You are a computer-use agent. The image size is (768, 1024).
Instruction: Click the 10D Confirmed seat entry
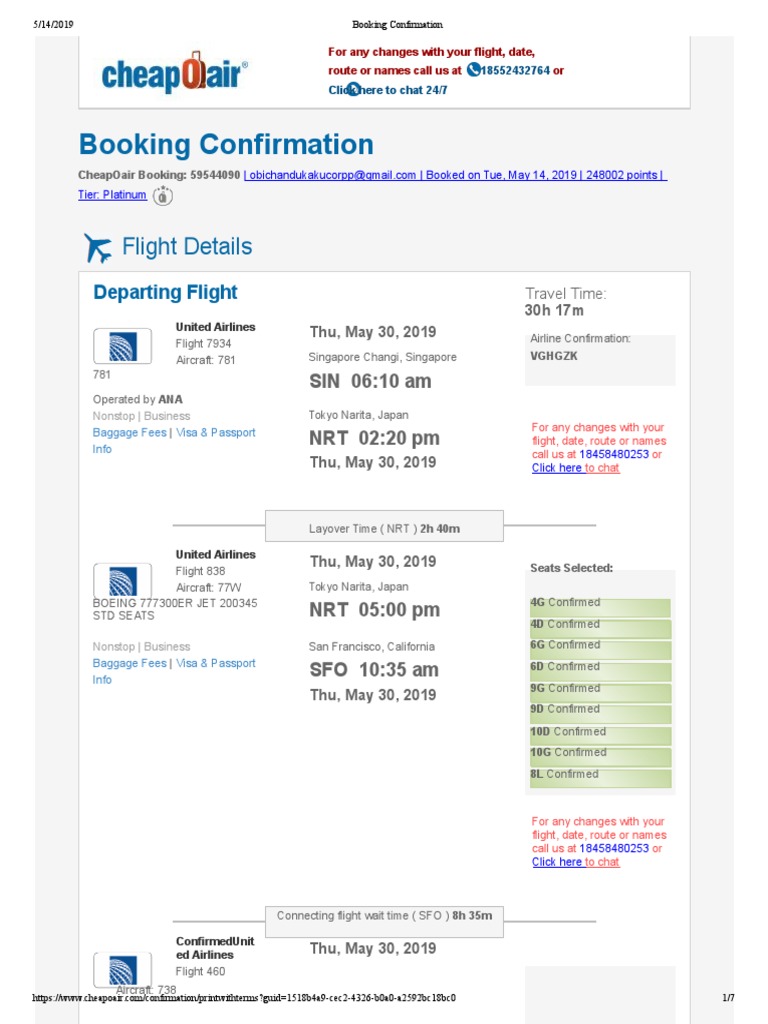click(600, 731)
